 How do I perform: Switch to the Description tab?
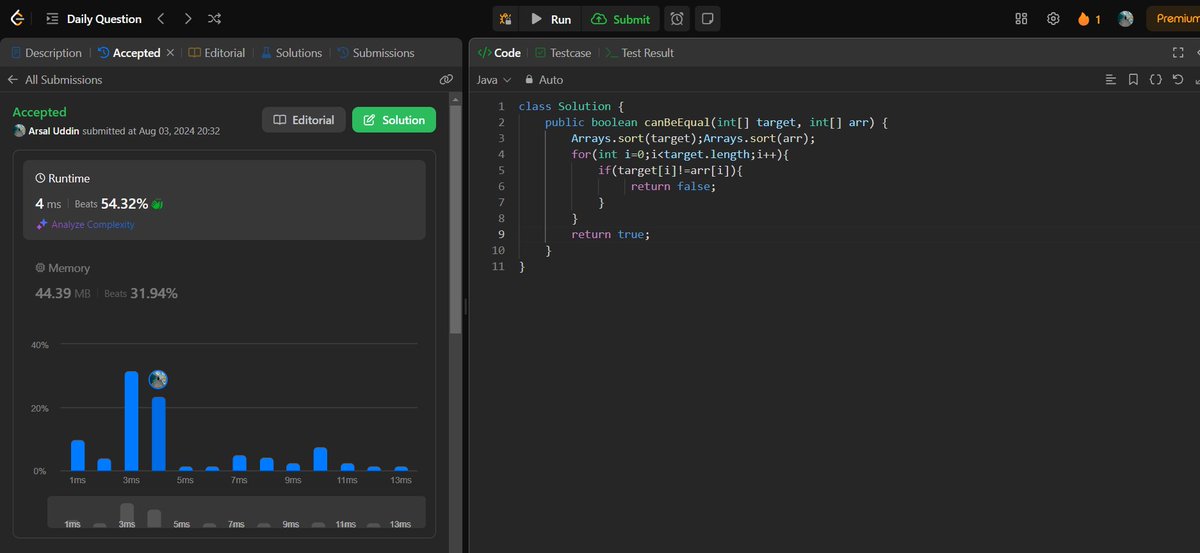click(46, 53)
